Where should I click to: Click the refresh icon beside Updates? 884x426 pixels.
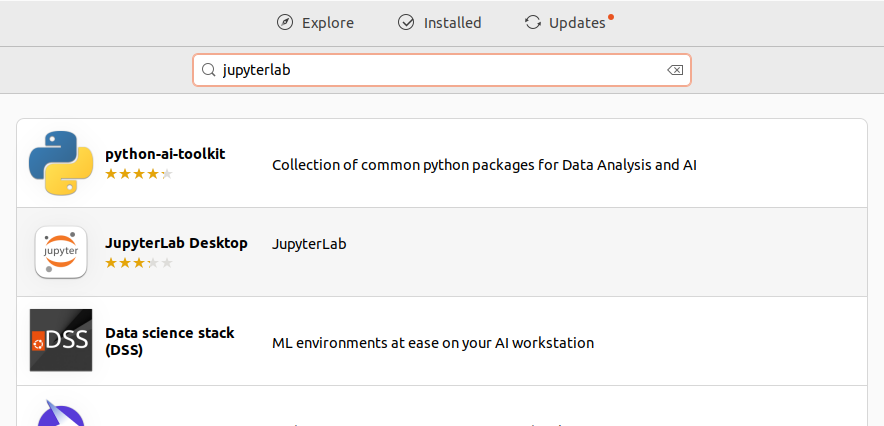[533, 23]
